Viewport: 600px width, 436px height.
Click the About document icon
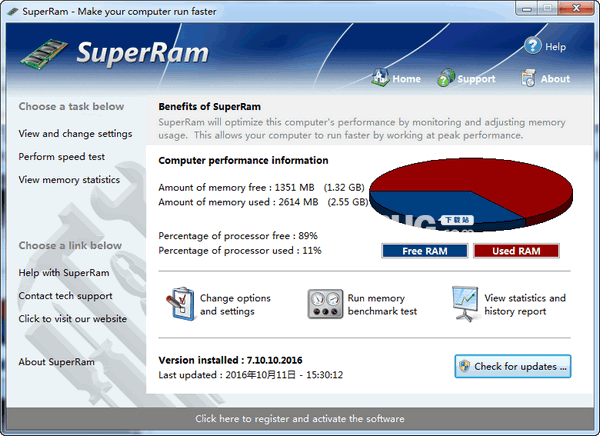tap(528, 78)
